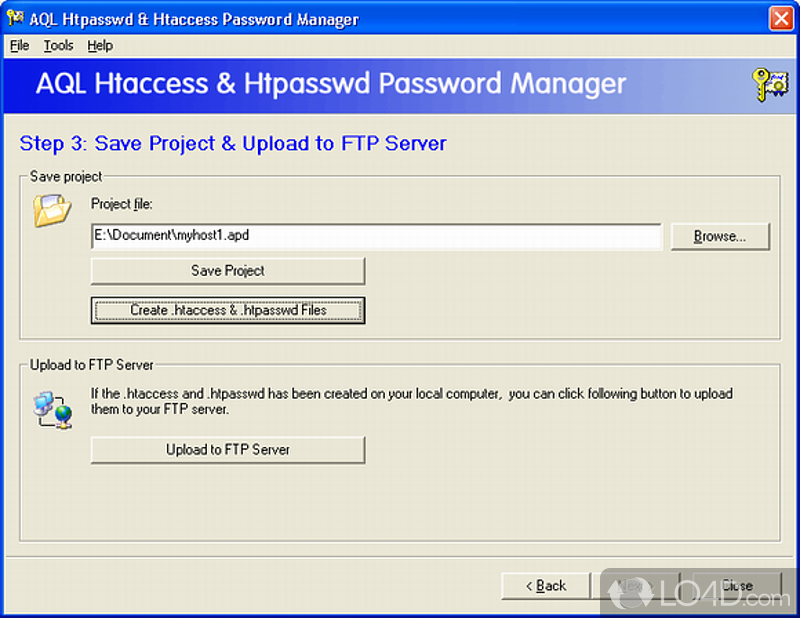Click the Close button at bottom right

point(737,585)
